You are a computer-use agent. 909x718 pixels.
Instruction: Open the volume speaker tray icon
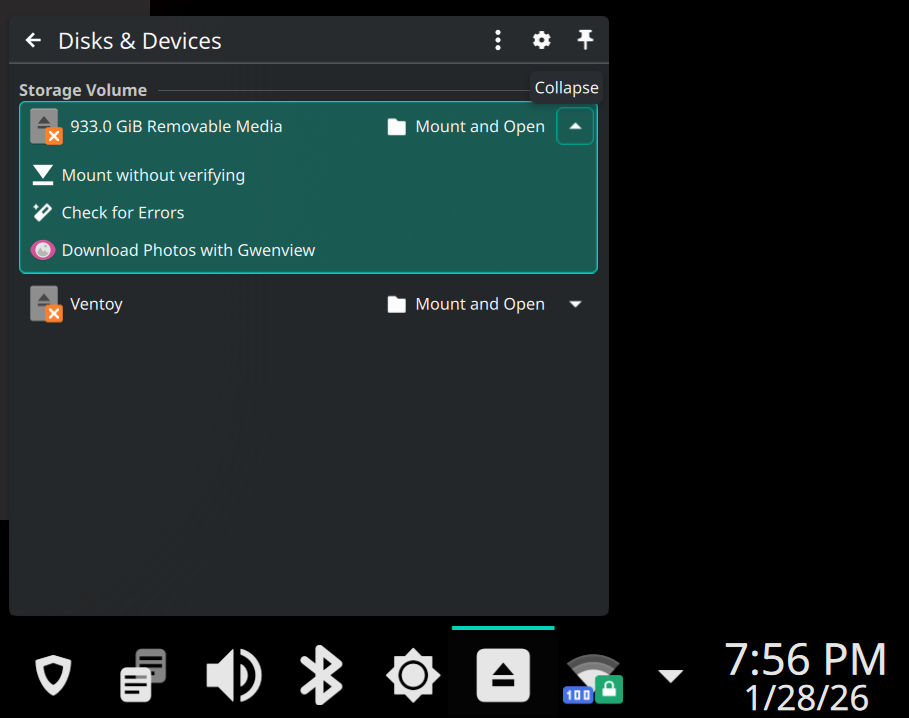pos(232,676)
